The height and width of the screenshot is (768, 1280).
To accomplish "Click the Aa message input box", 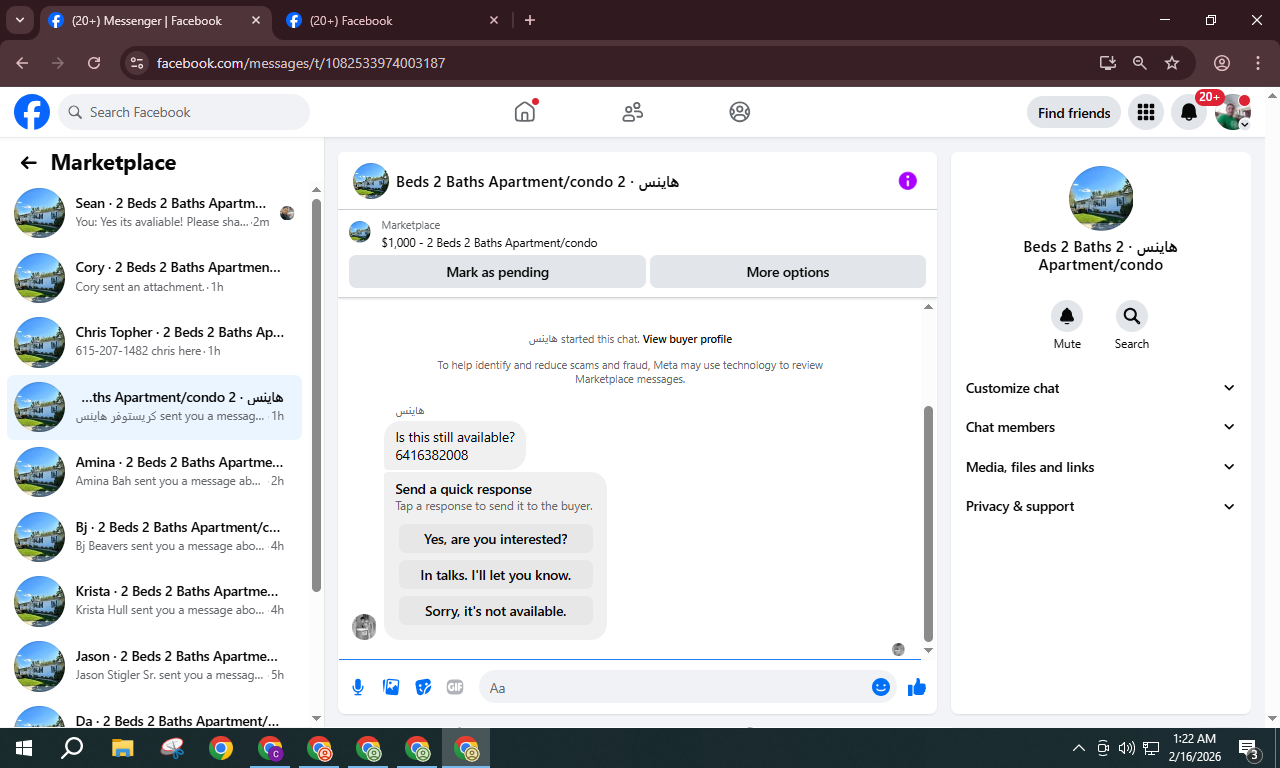I will click(x=675, y=687).
